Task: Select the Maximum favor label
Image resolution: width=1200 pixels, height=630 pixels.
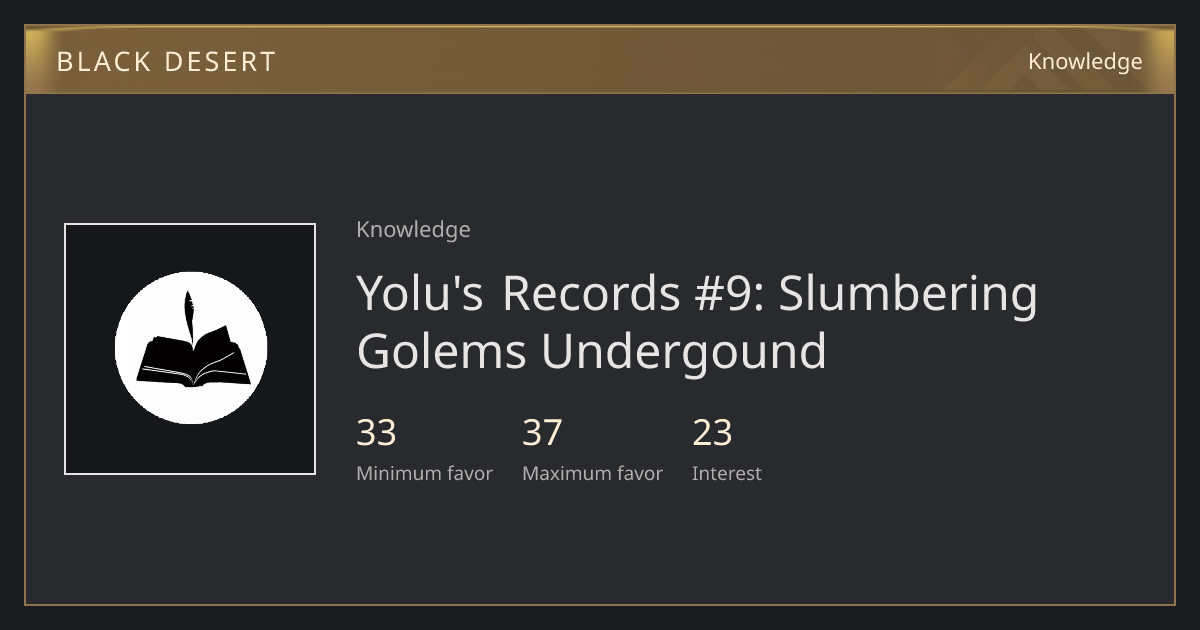Action: (592, 473)
